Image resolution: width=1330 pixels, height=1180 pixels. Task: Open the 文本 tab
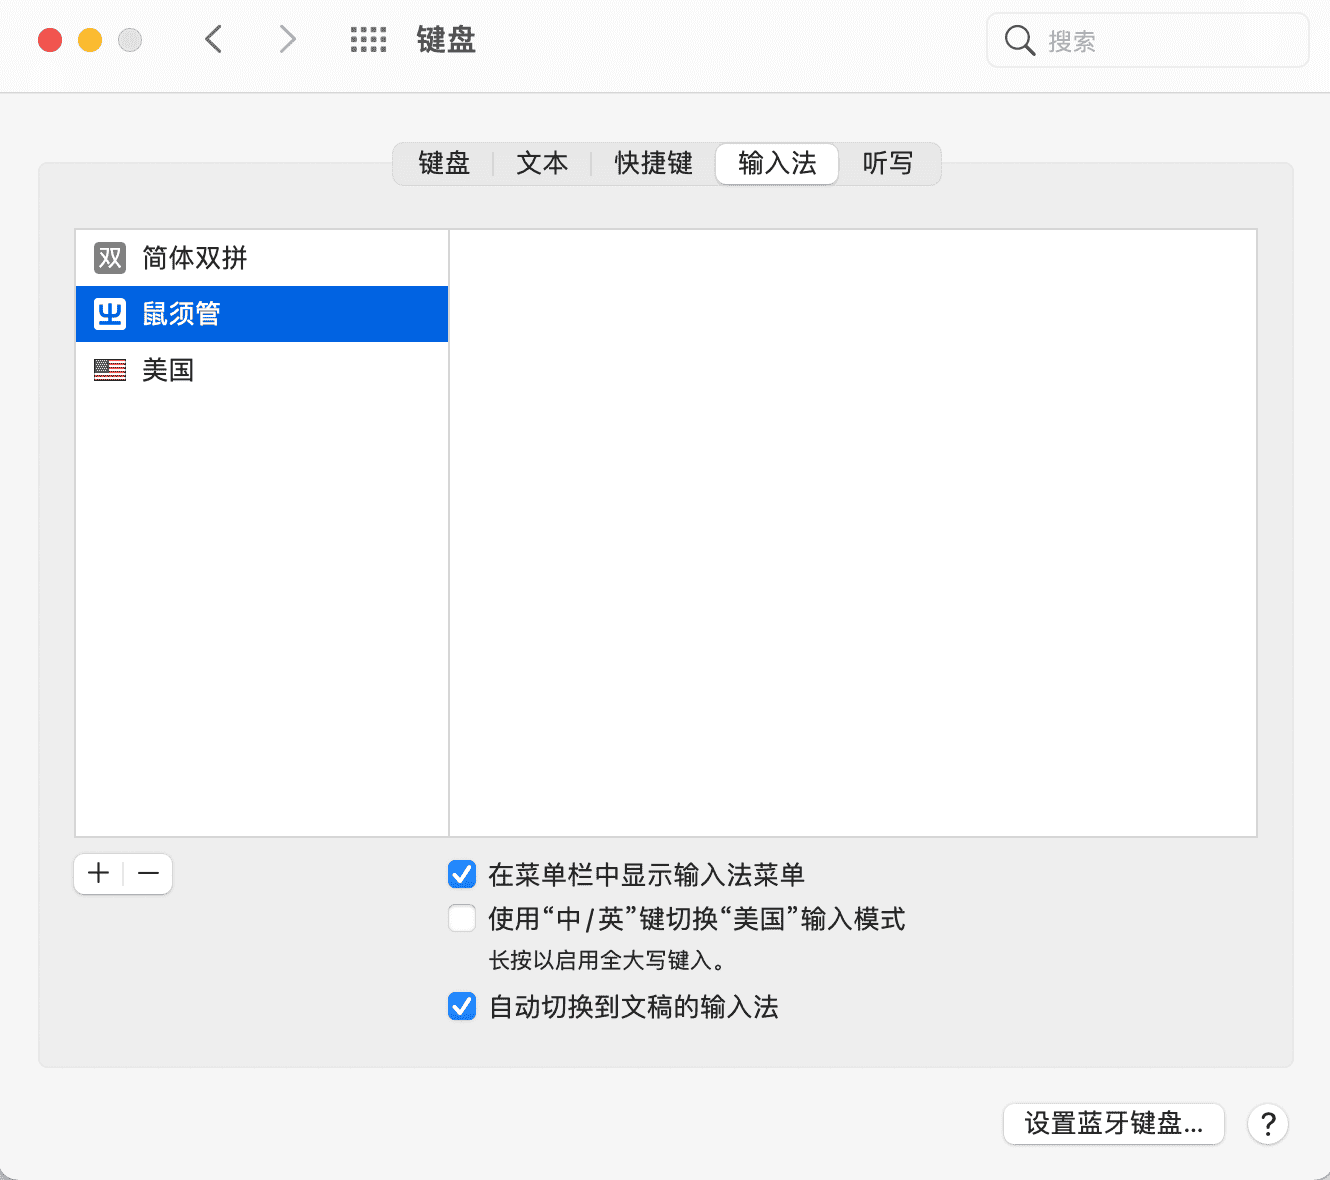[542, 164]
